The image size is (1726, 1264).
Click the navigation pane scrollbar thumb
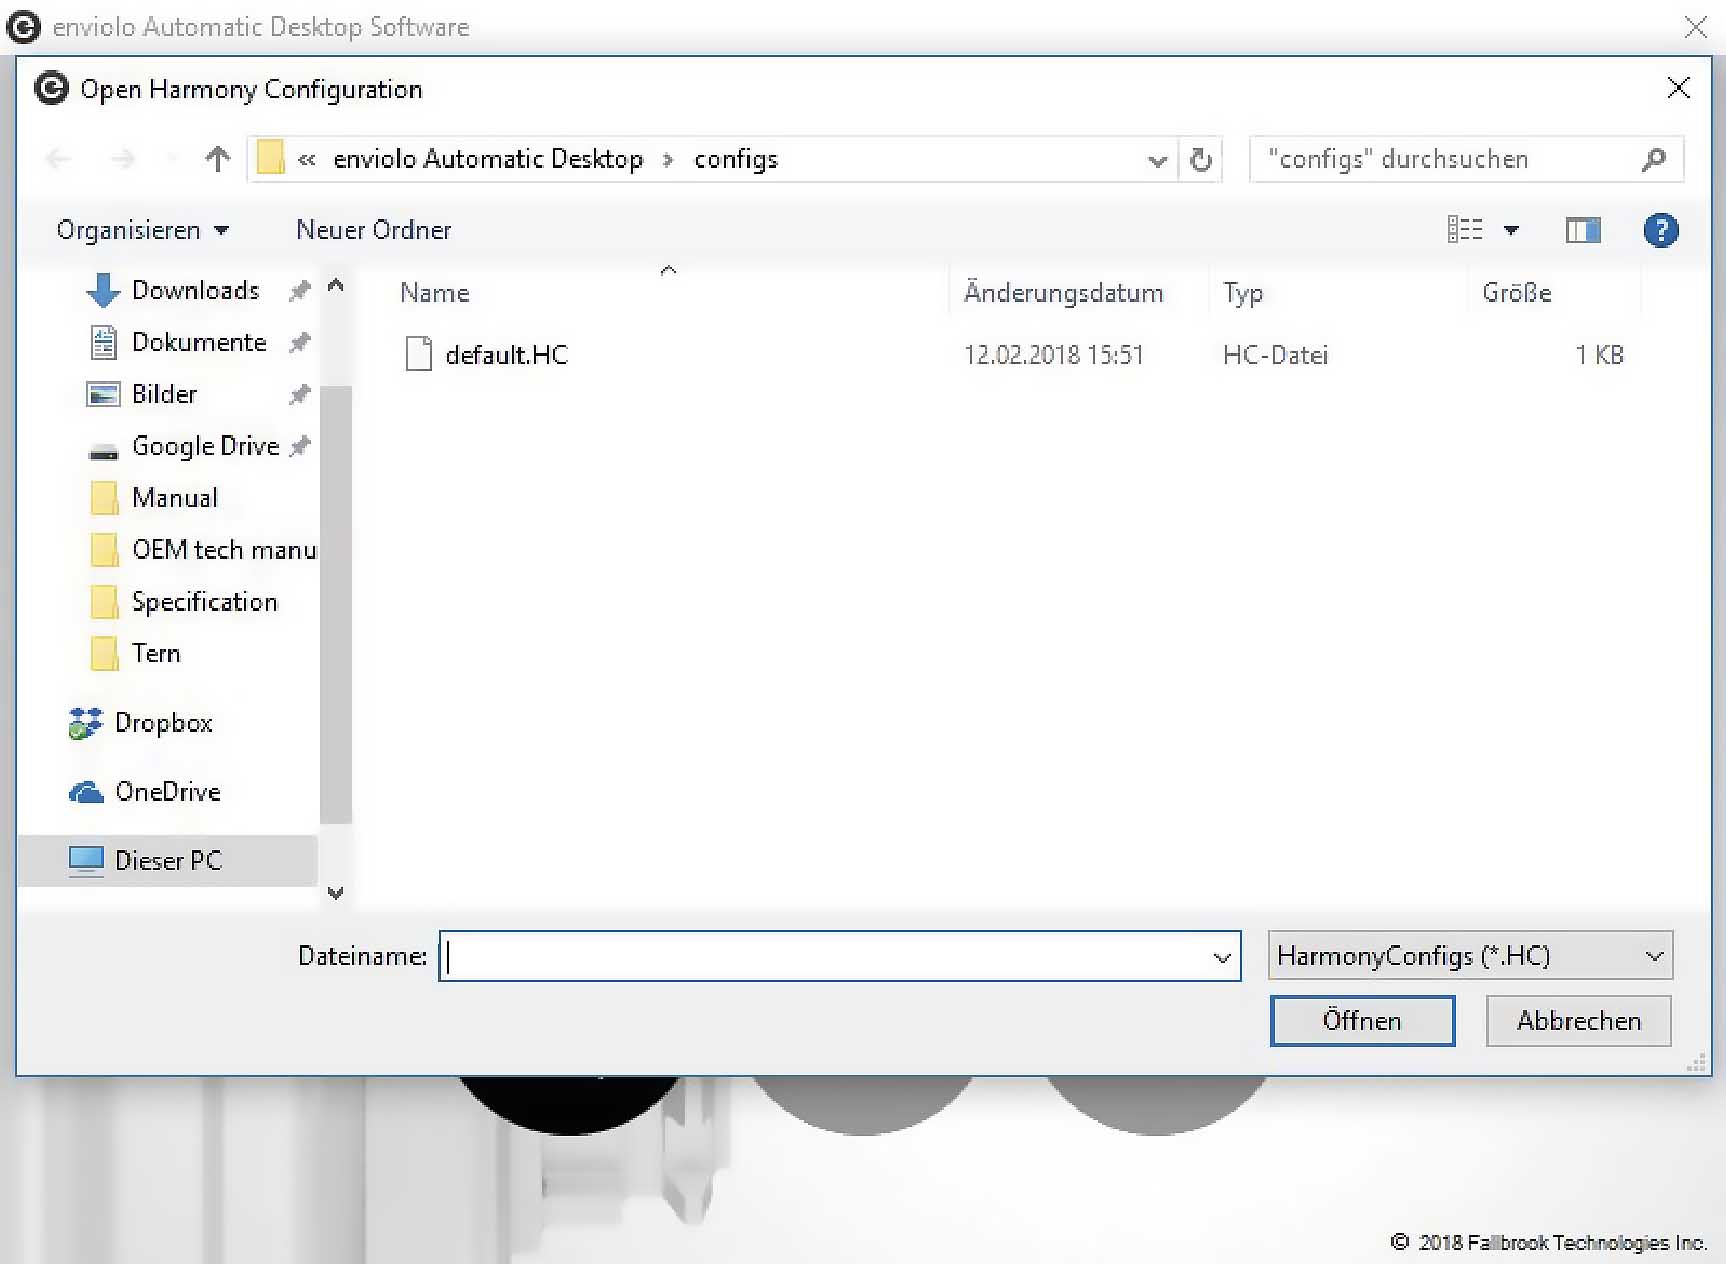coord(336,604)
